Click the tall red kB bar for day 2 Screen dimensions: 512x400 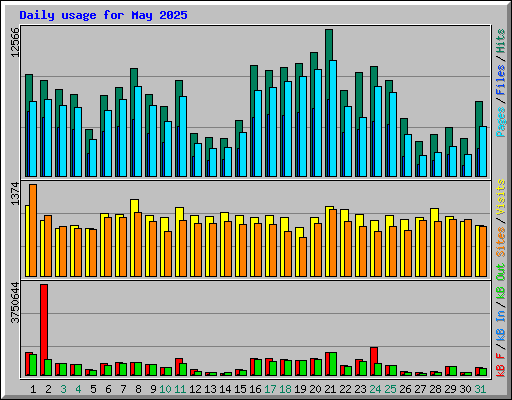coord(44,330)
